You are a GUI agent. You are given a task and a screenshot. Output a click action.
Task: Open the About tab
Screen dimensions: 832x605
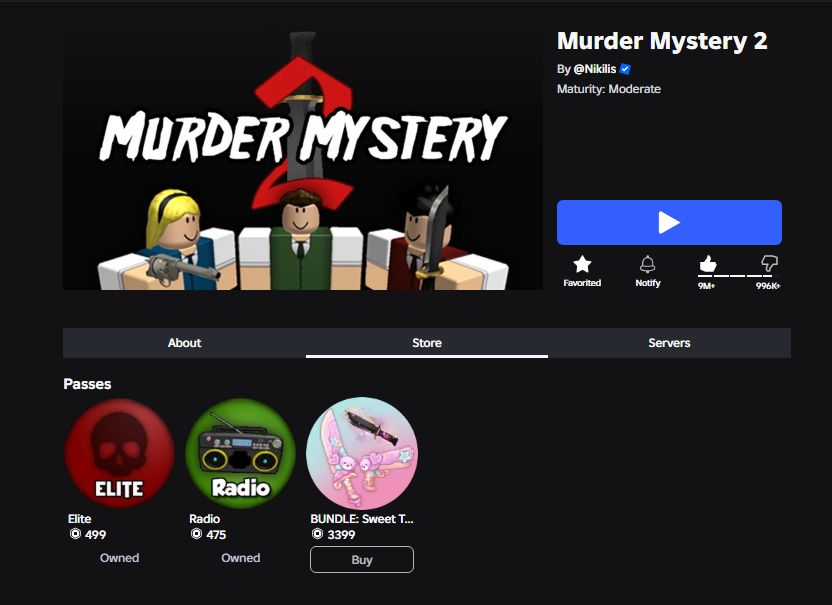click(185, 343)
